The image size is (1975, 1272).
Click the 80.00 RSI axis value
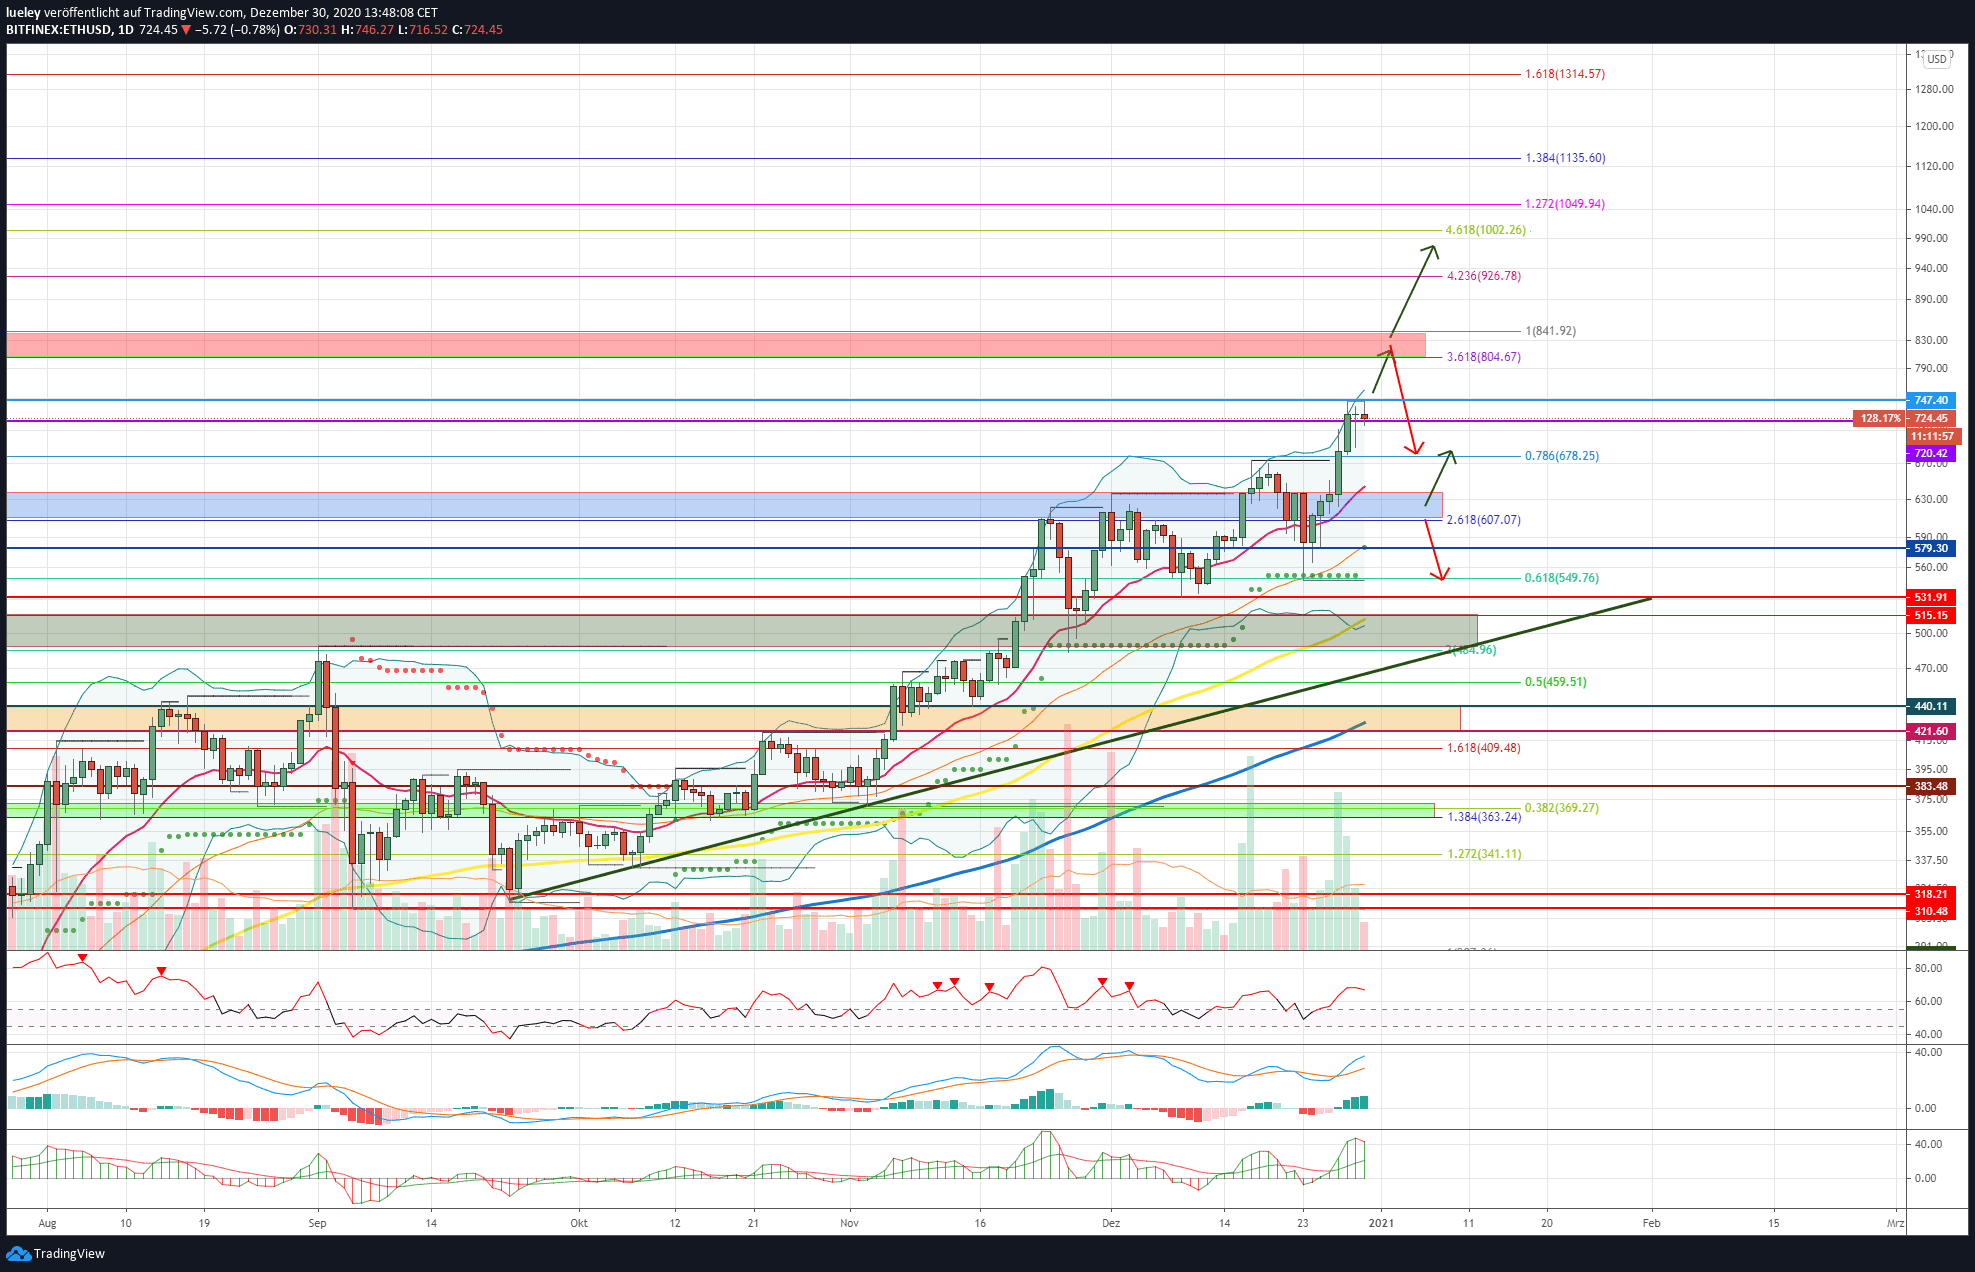tap(1928, 968)
